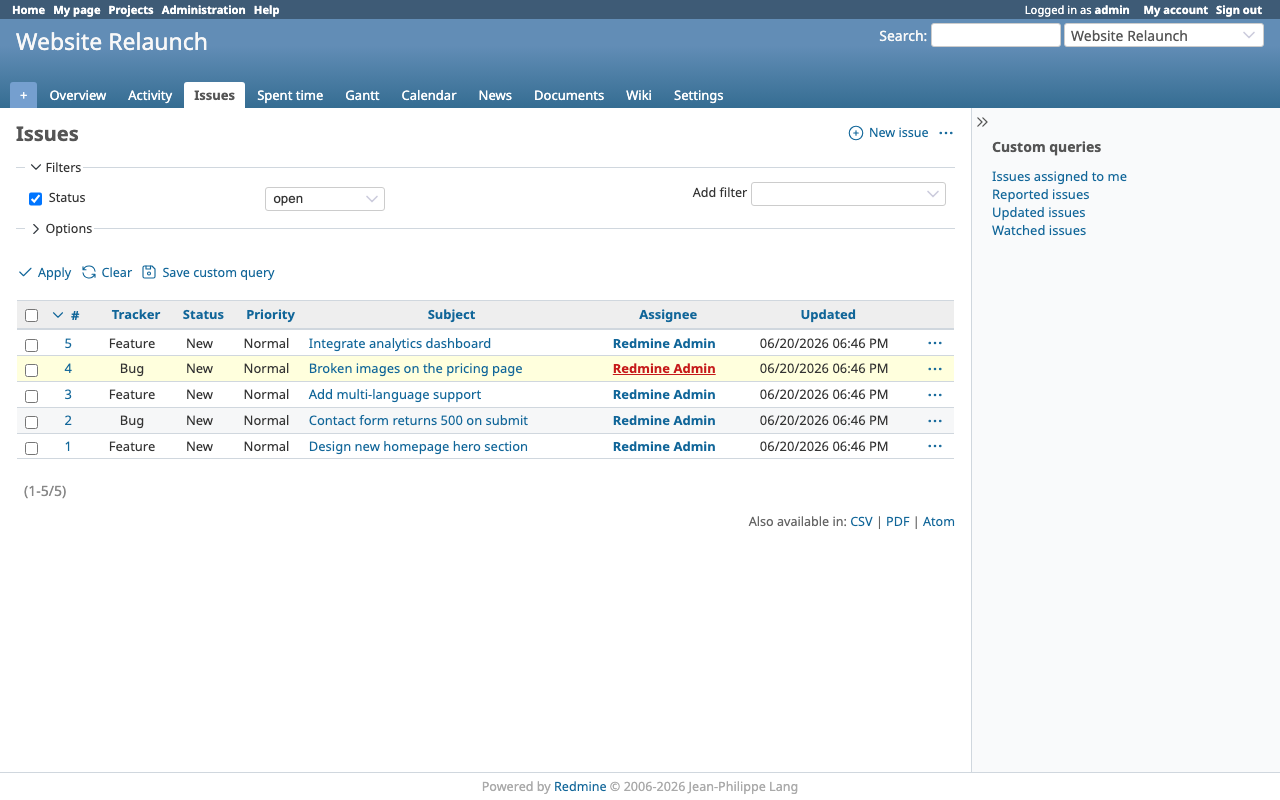This screenshot has height=800, width=1280.
Task: Export issues as PDF
Action: 898,522
